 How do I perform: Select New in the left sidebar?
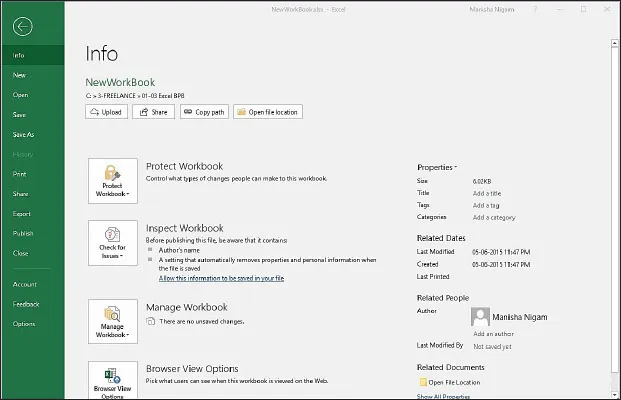(x=20, y=75)
